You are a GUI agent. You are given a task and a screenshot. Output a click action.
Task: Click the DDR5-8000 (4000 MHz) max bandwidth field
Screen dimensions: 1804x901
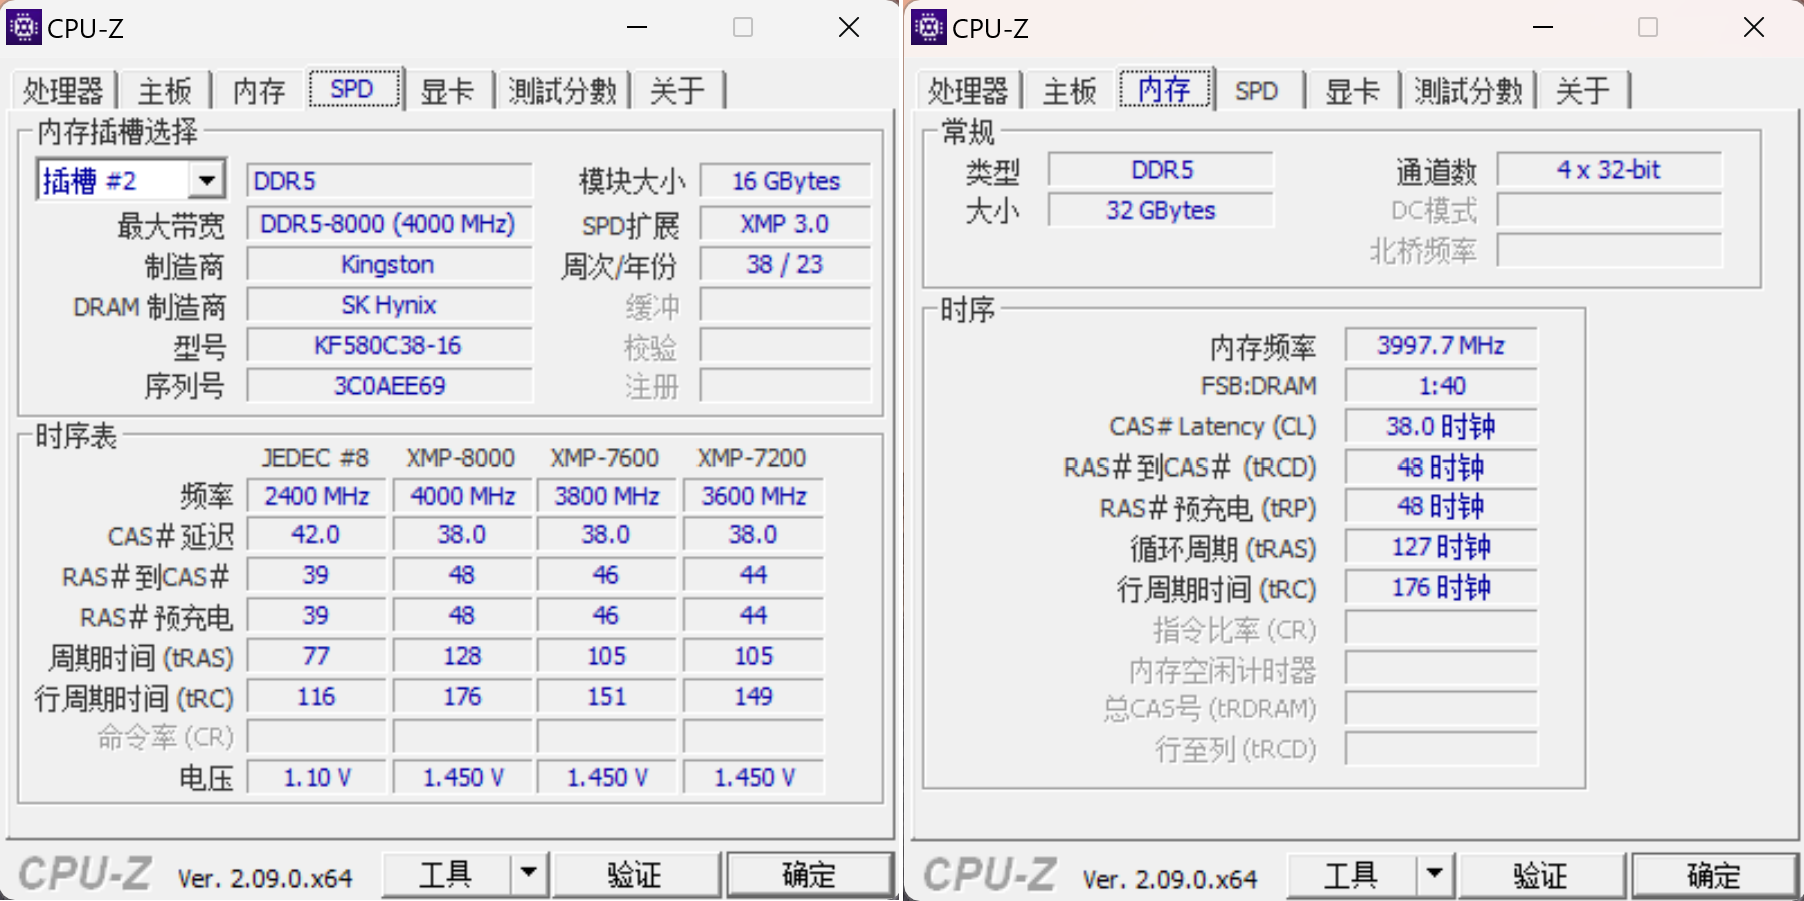pyautogui.click(x=389, y=223)
